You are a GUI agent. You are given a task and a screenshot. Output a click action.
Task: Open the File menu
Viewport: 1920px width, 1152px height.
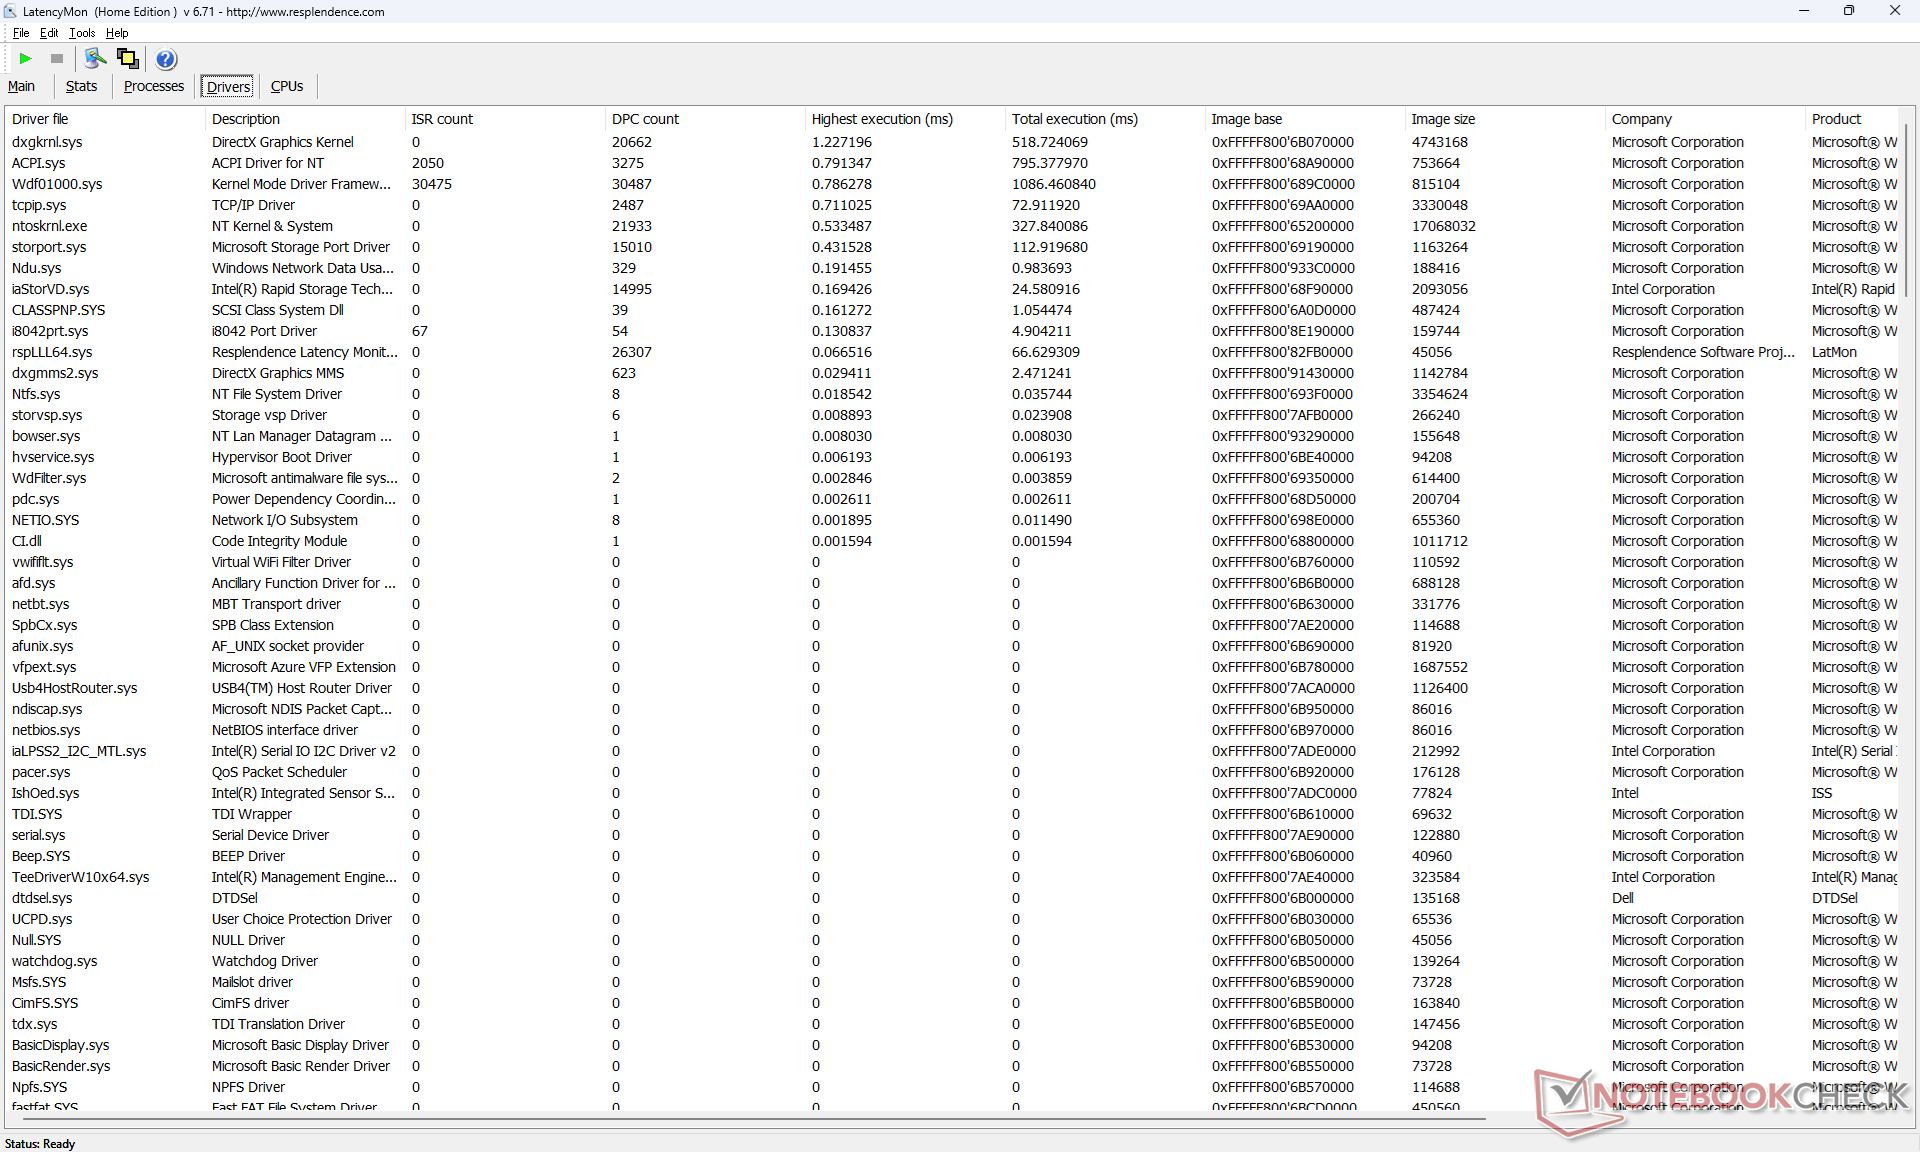click(21, 33)
